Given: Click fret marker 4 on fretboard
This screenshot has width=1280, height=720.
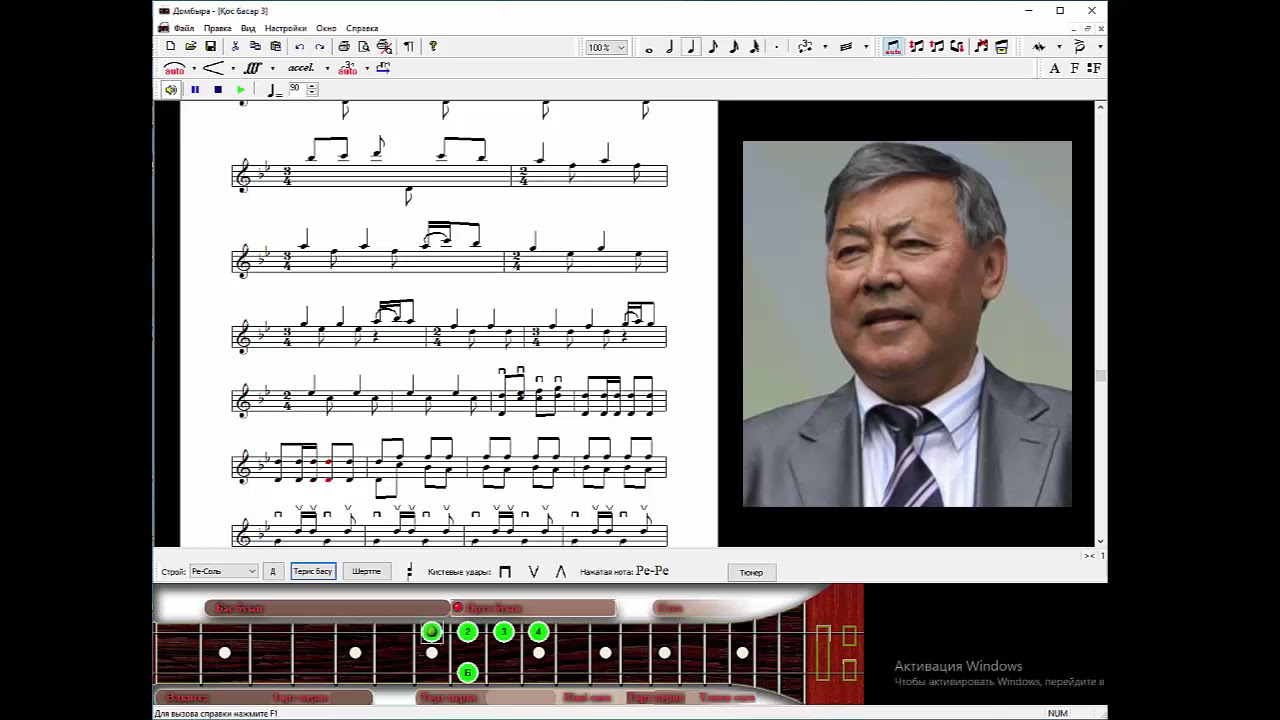Looking at the screenshot, I should point(539,632).
